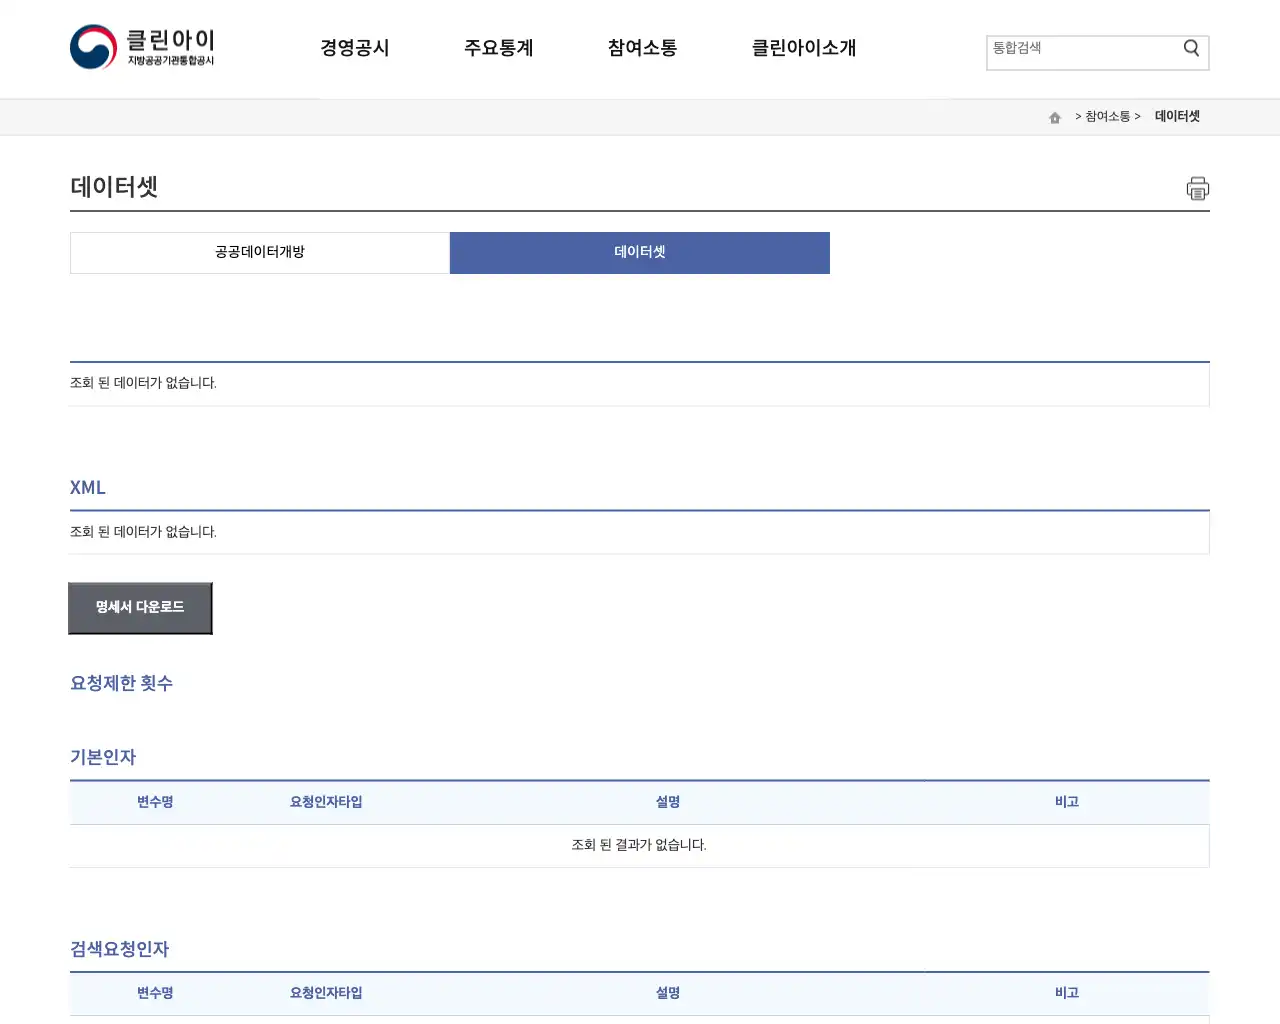1280x1024 pixels.
Task: Select the 데이터셋 tab
Action: [639, 253]
